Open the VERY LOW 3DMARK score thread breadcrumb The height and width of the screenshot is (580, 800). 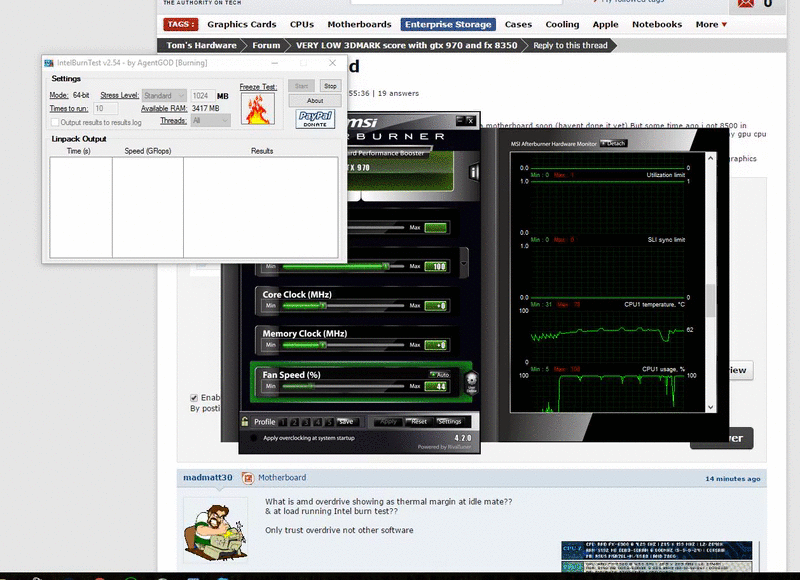coord(407,45)
